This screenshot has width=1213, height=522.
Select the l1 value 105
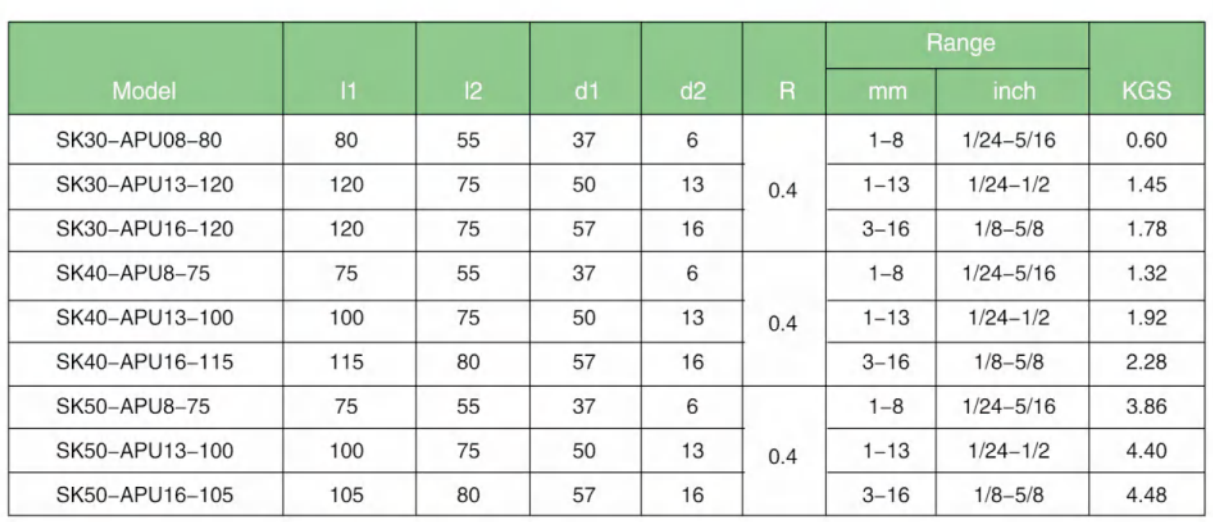click(349, 495)
